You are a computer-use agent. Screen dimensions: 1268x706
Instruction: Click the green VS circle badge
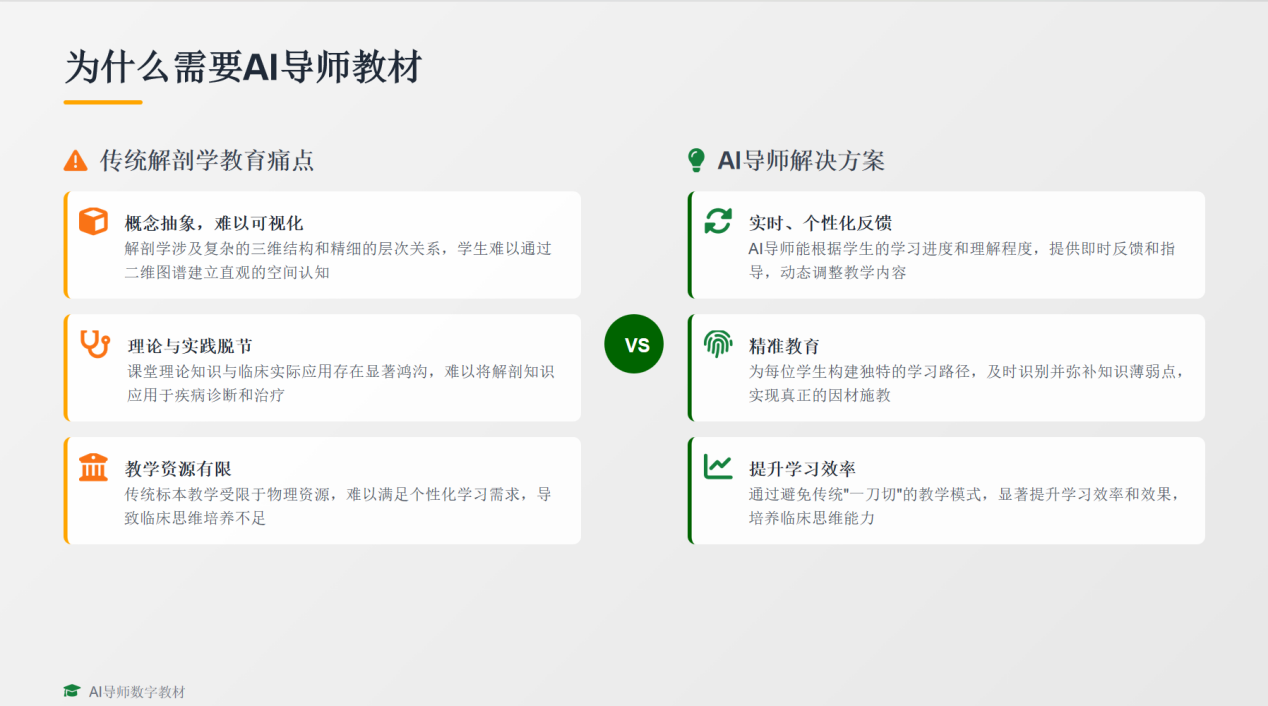[634, 344]
